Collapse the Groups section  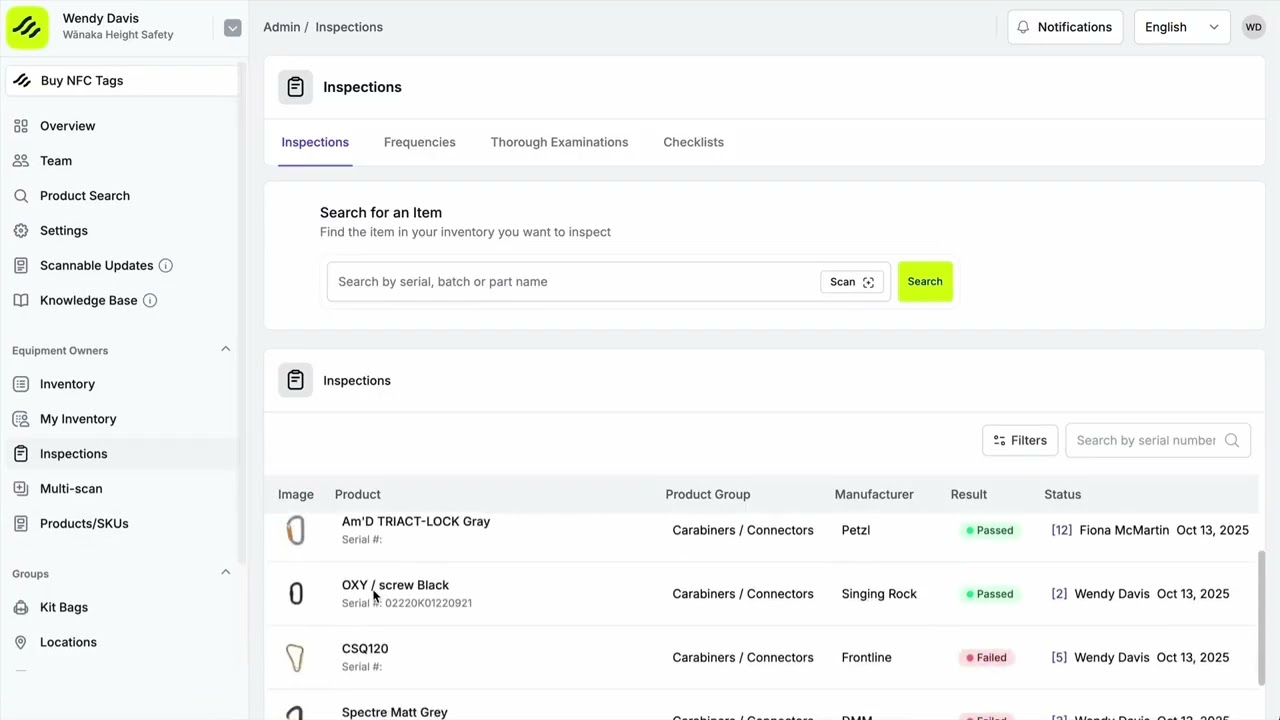coord(225,572)
